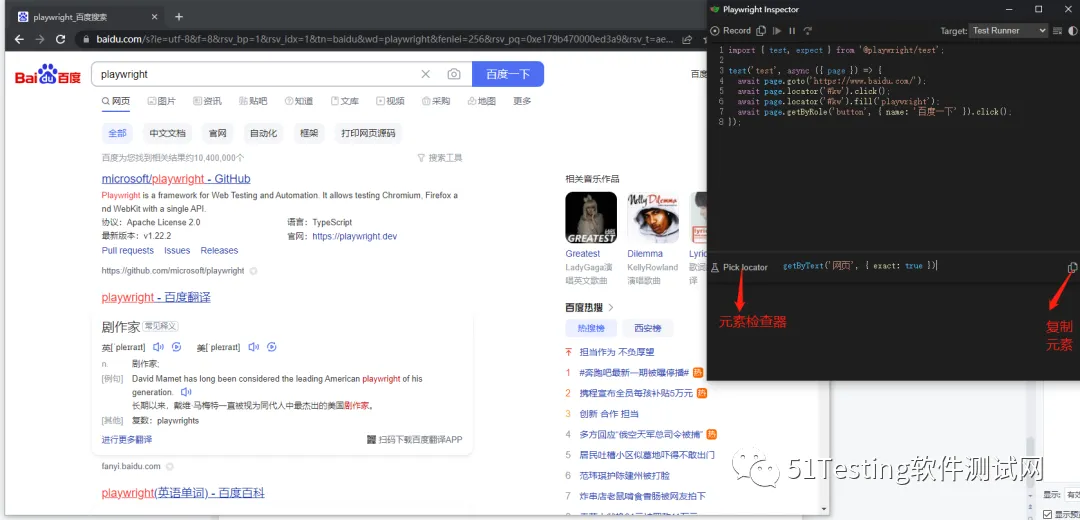
Task: Close the playwright_百度搜索 tab
Action: tap(155, 17)
